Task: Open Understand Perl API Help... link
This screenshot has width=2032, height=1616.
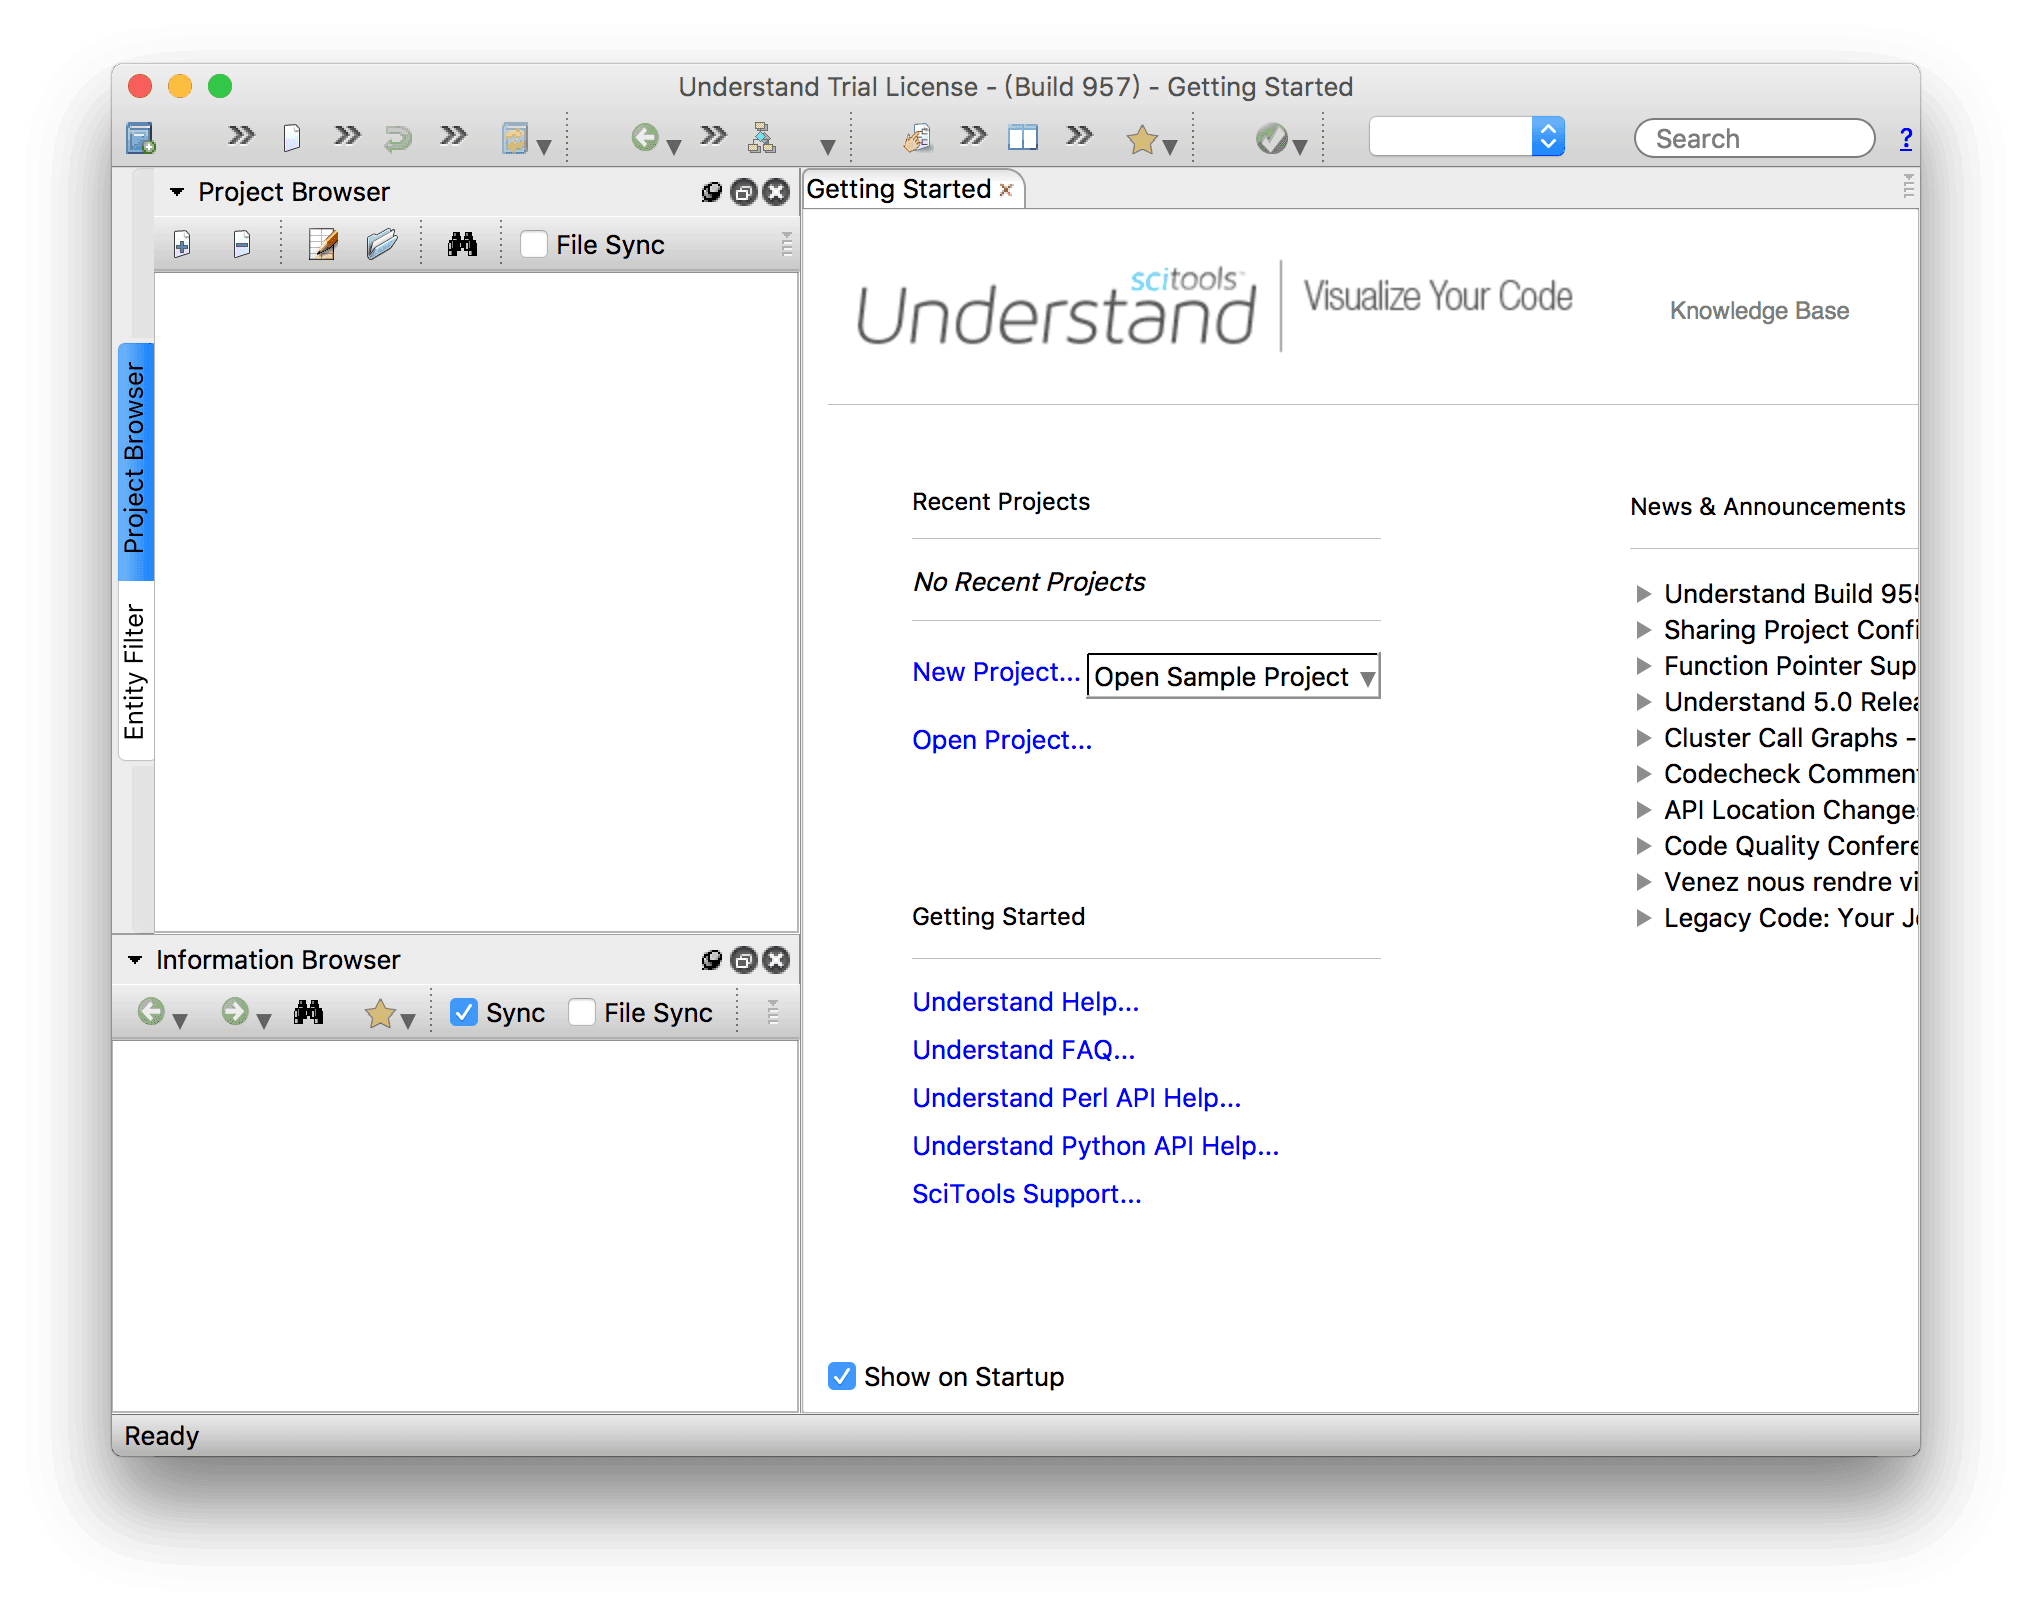Action: coord(1077,1098)
